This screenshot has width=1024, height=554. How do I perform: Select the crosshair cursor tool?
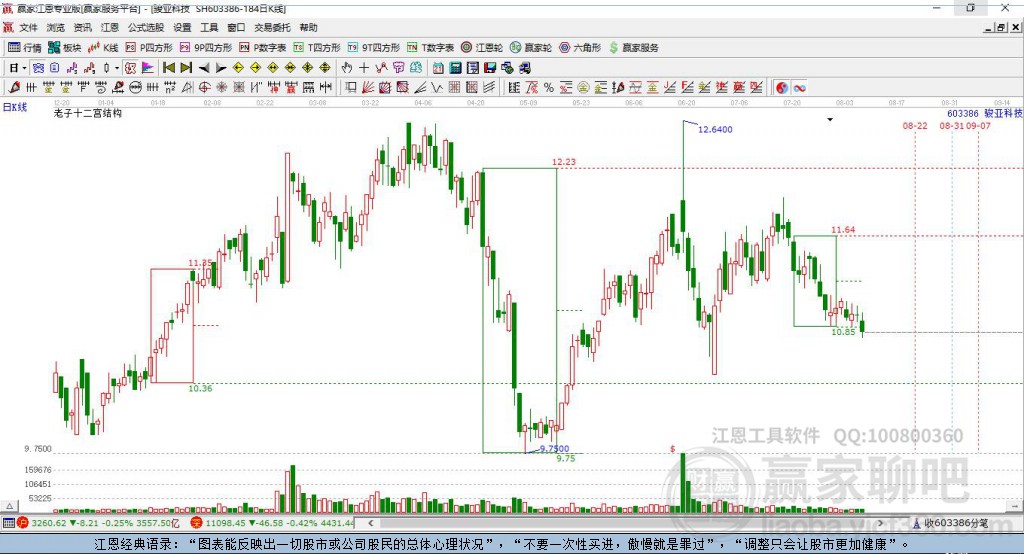tap(364, 68)
